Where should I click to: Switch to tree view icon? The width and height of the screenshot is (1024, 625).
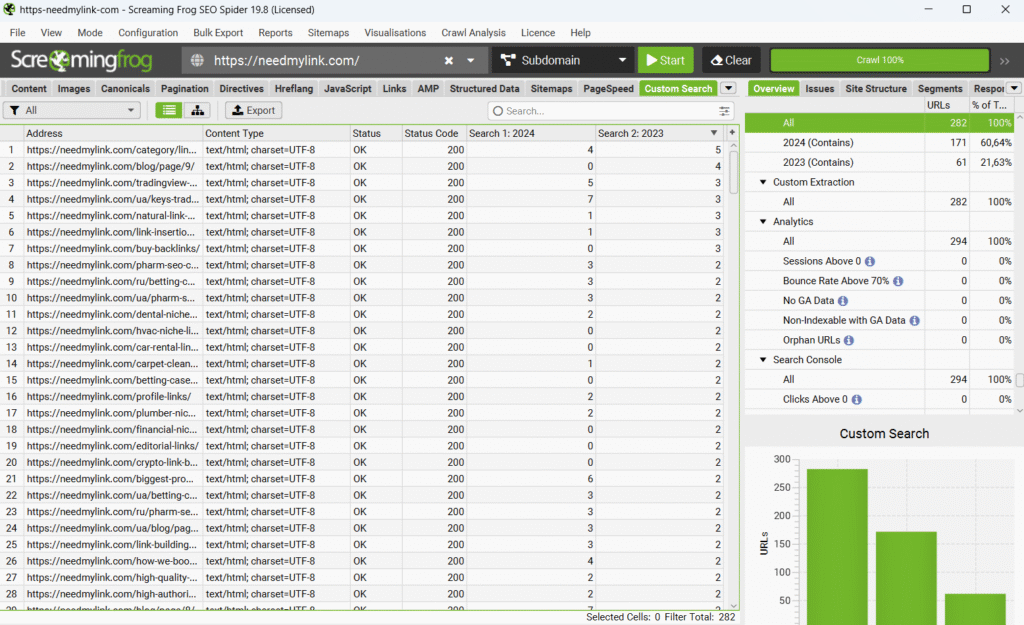click(197, 111)
